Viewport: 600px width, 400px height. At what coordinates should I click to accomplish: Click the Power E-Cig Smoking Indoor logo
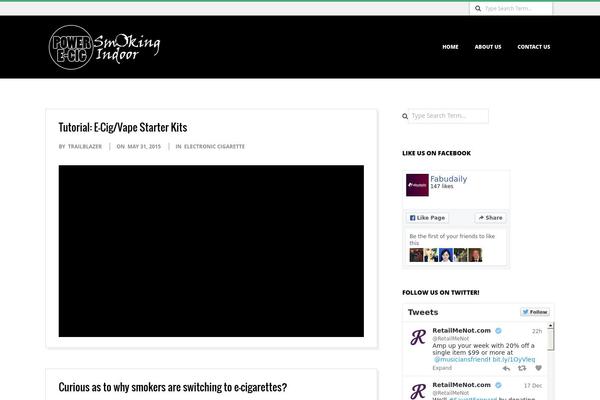[x=104, y=47]
